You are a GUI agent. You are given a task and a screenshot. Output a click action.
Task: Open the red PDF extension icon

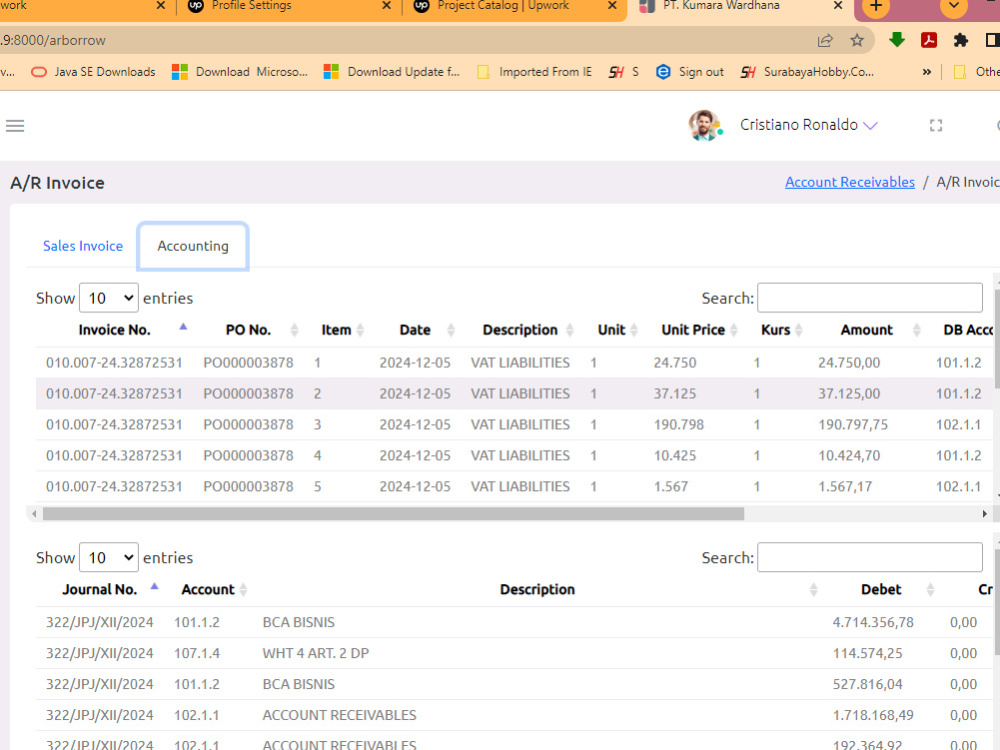pos(929,40)
